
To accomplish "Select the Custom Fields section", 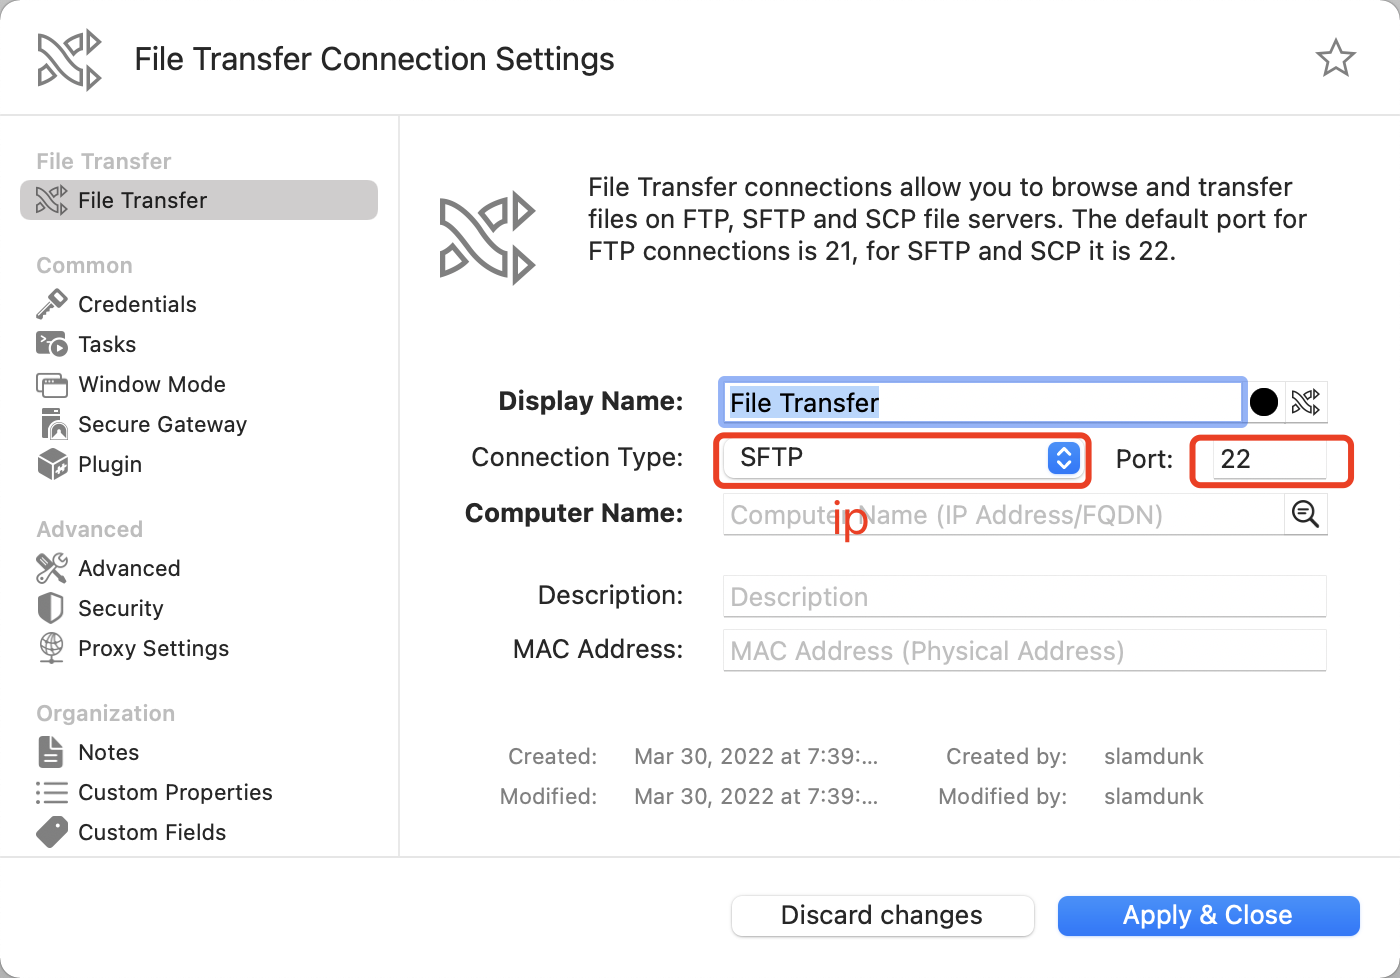I will click(152, 832).
